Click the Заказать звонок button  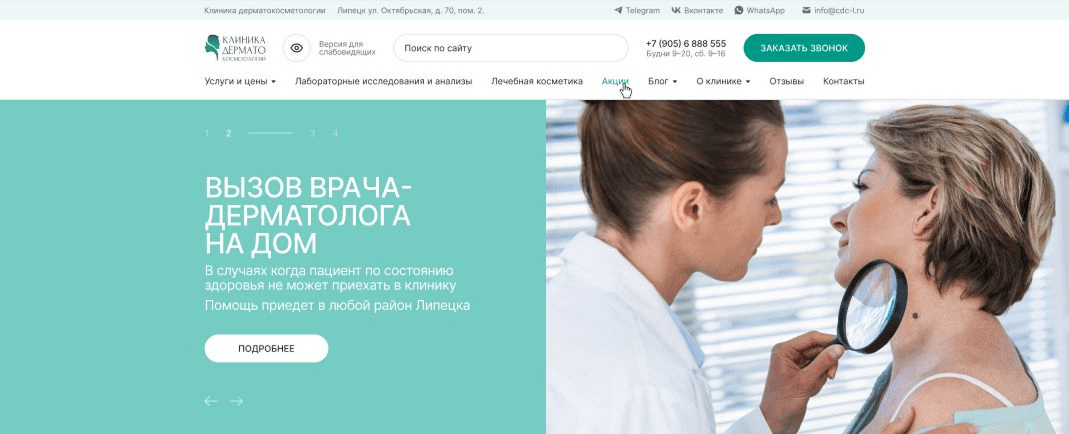(x=804, y=48)
